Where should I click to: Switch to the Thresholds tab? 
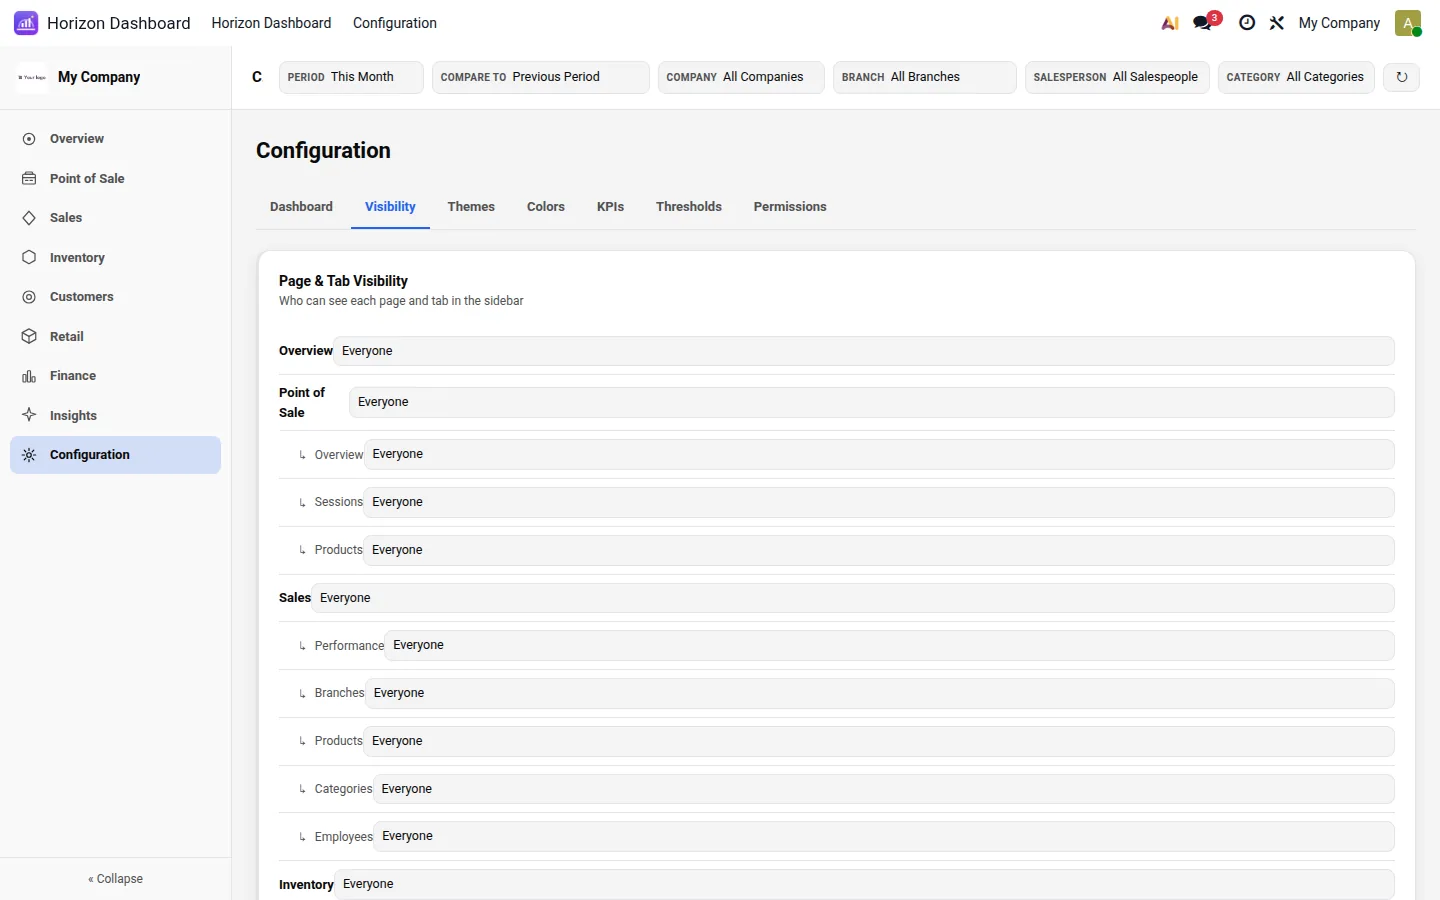click(689, 207)
